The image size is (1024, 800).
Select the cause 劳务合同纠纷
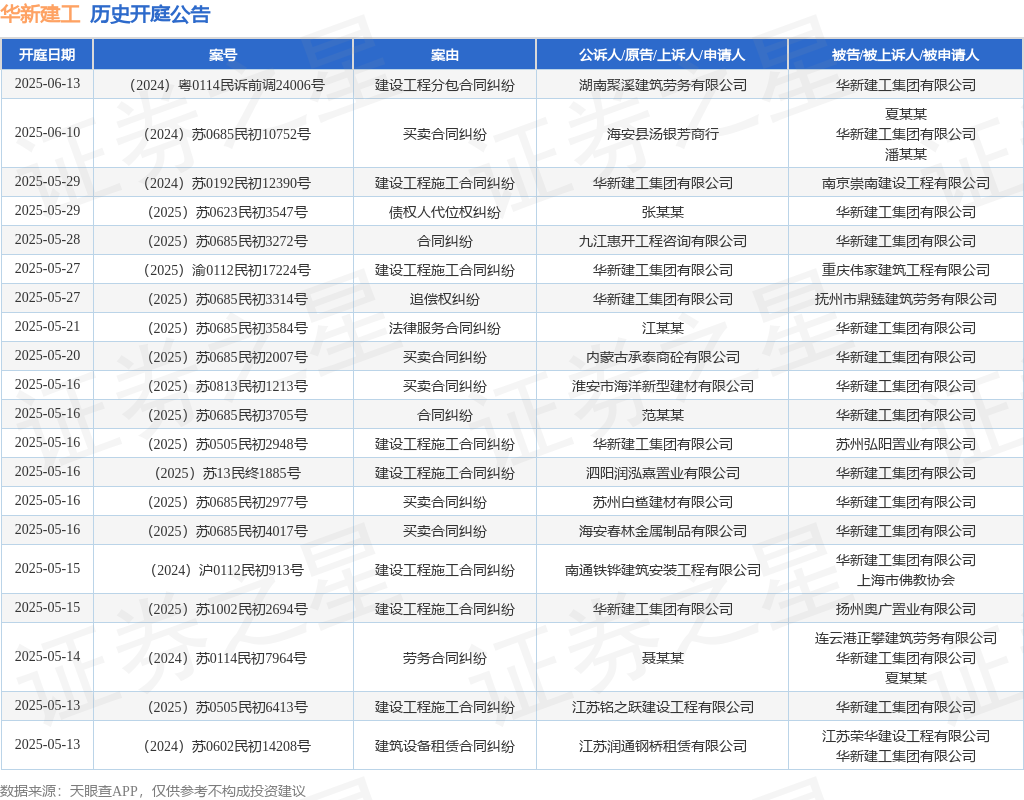445,658
